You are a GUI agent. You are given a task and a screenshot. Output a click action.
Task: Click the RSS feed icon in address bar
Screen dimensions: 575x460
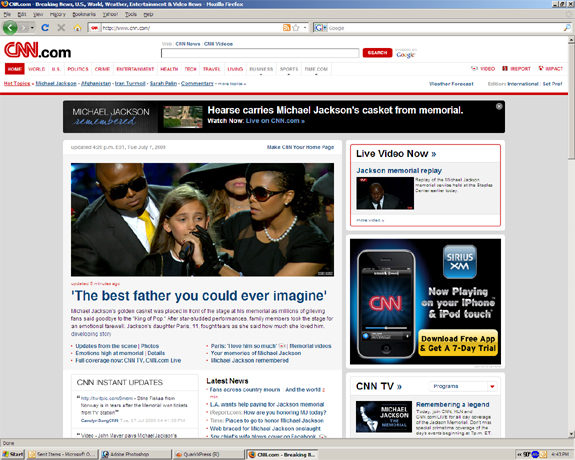pos(286,28)
